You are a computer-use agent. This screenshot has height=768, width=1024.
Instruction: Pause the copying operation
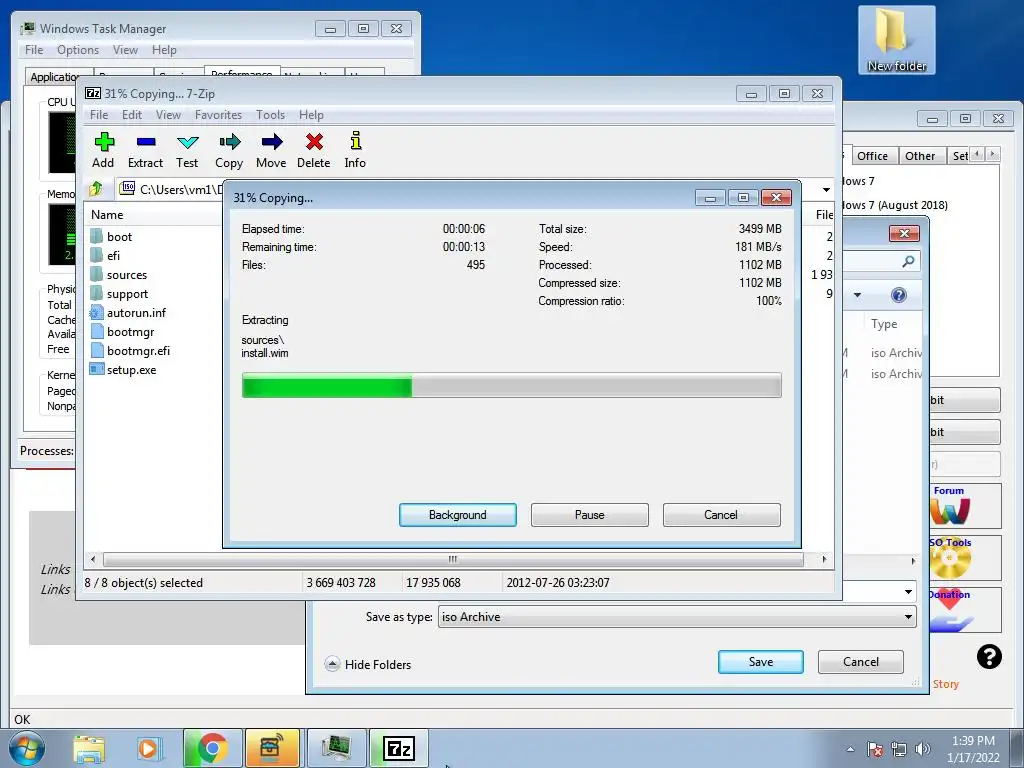pyautogui.click(x=590, y=515)
